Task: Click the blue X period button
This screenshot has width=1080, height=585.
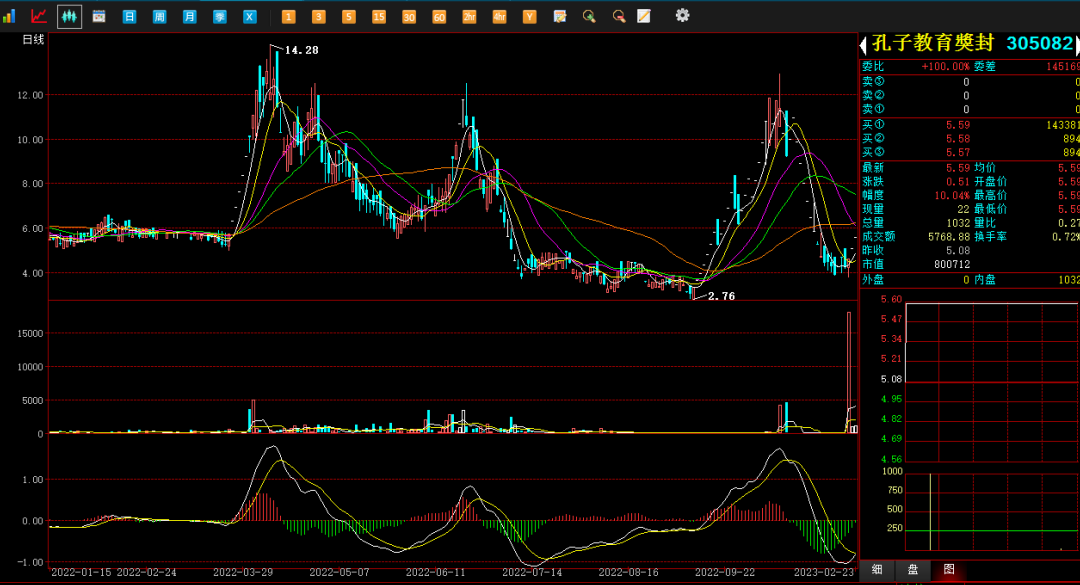Action: click(x=249, y=17)
